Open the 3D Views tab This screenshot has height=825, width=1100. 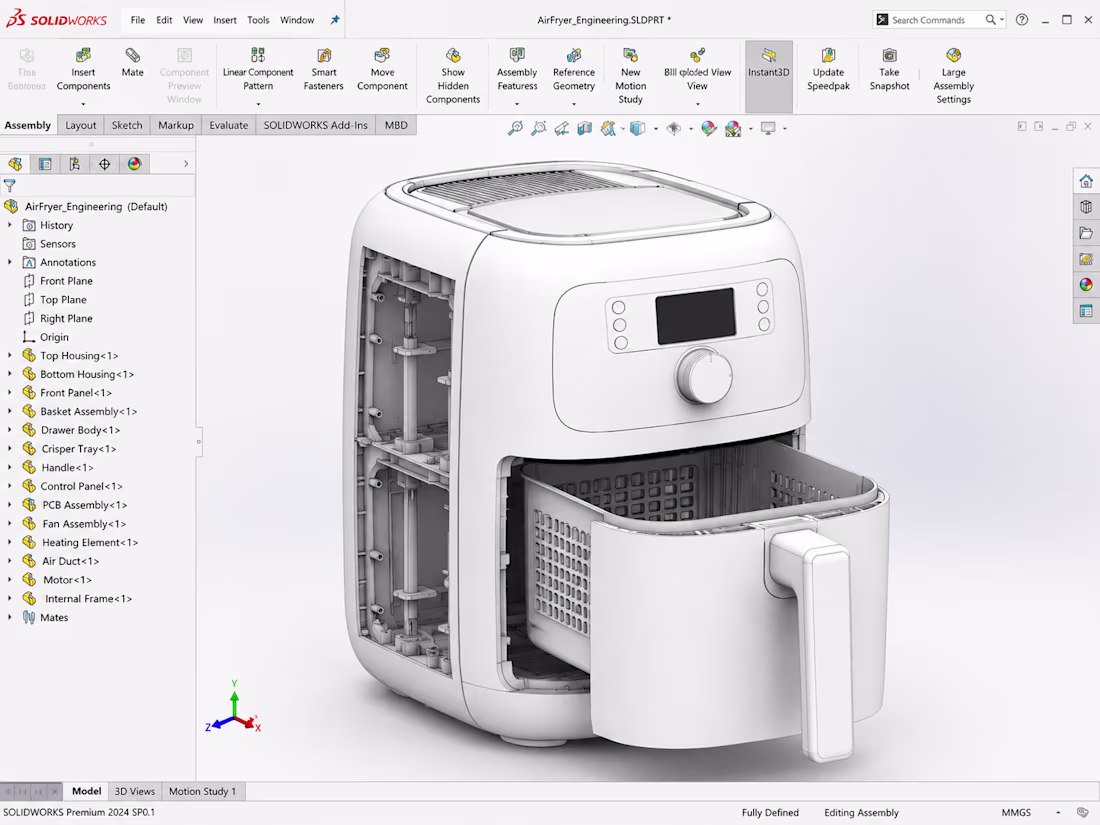click(x=135, y=791)
